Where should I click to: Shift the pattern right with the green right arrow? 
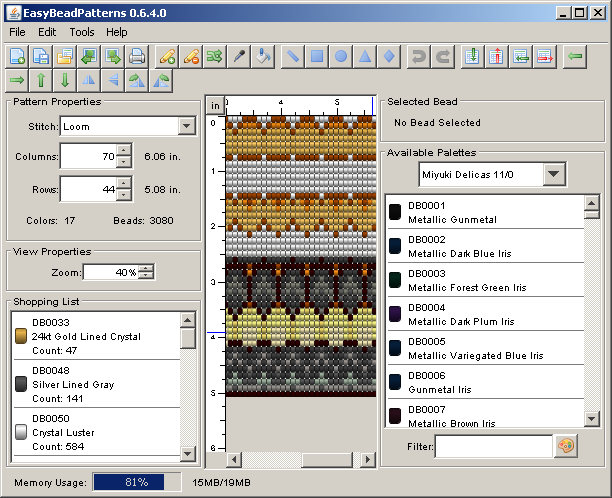(17, 80)
